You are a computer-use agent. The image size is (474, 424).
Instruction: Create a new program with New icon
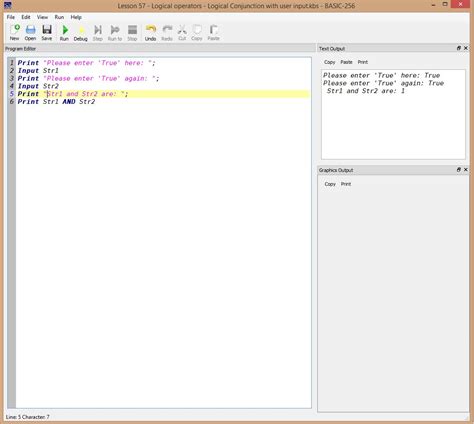[x=14, y=32]
